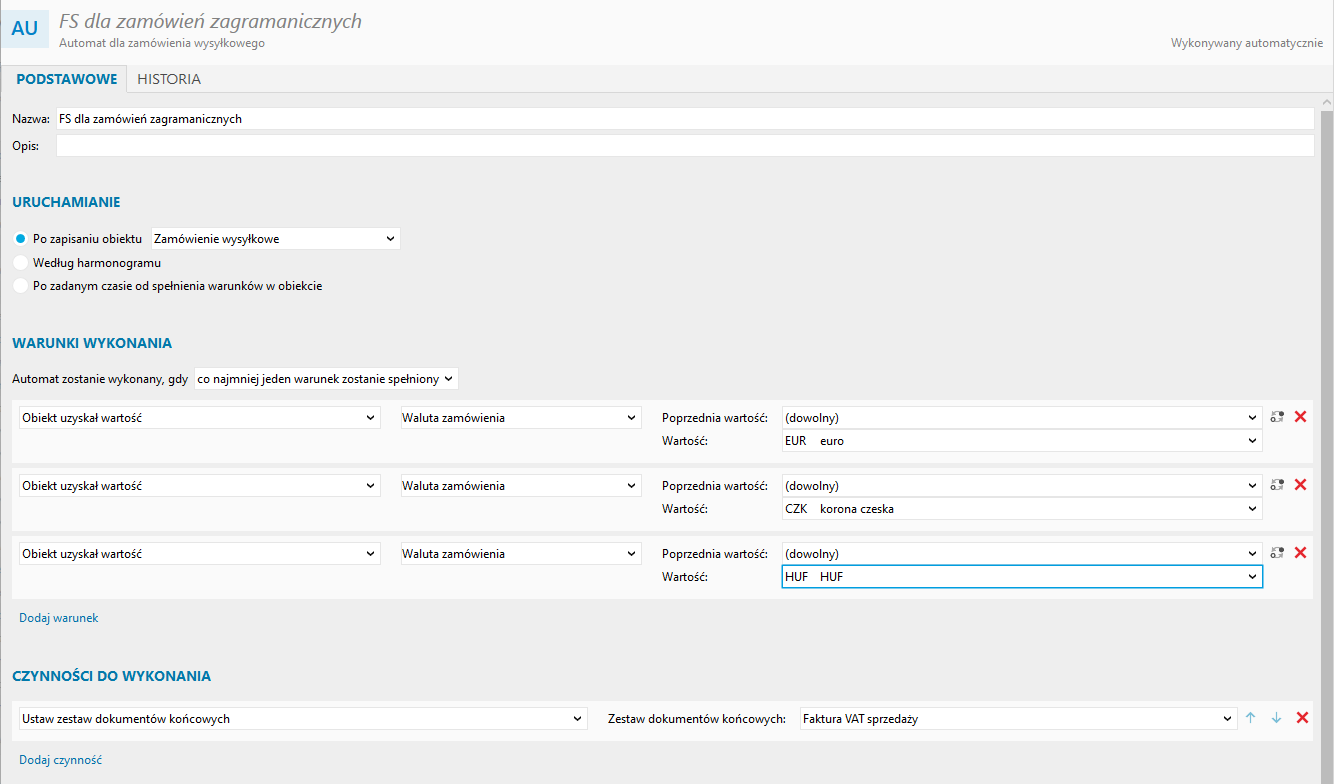Select the Po zapisaniu obiektu radio option
Image resolution: width=1334 pixels, height=784 pixels.
click(21, 239)
